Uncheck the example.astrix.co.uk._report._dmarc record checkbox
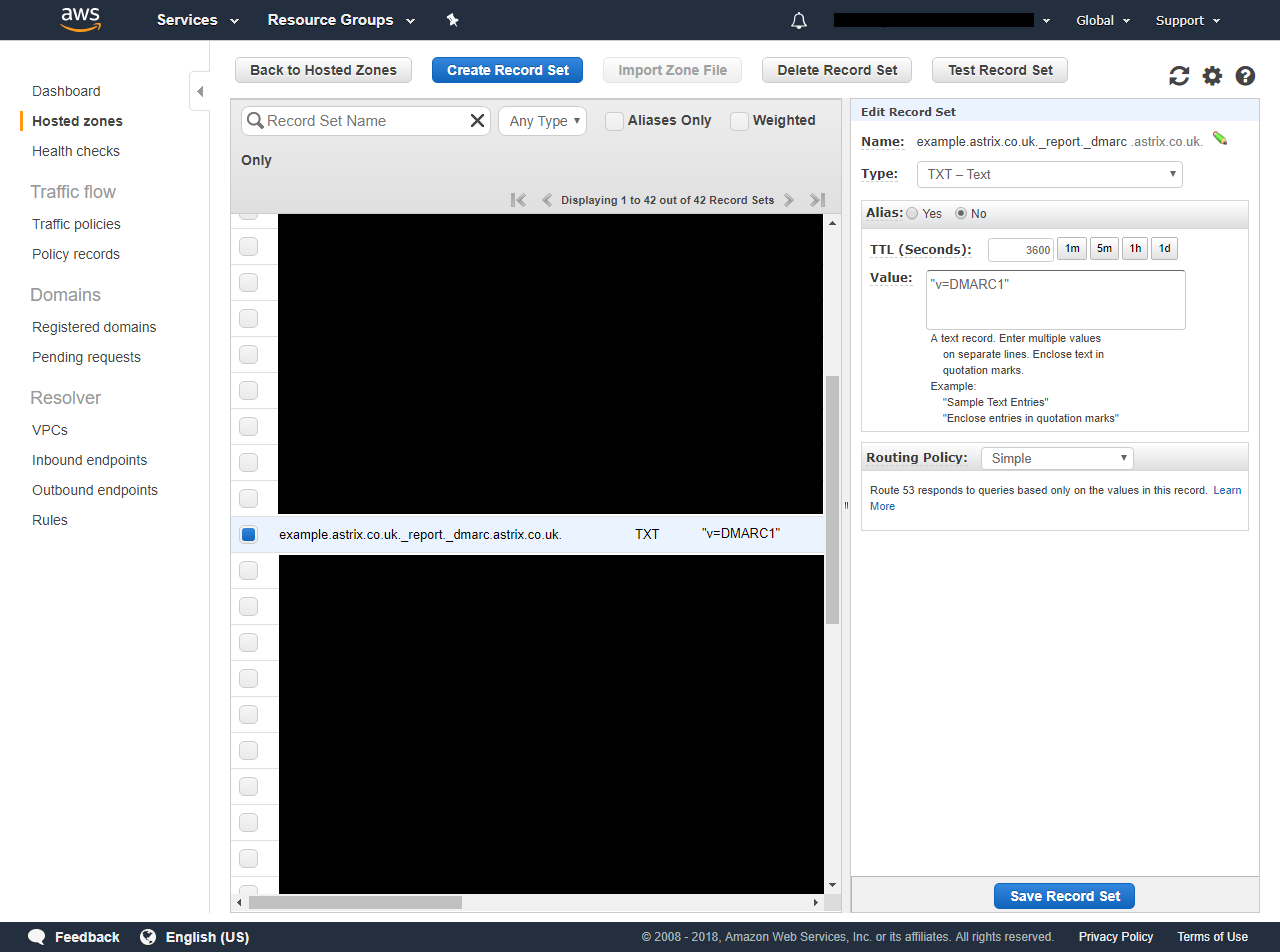The width and height of the screenshot is (1280, 952). point(248,534)
